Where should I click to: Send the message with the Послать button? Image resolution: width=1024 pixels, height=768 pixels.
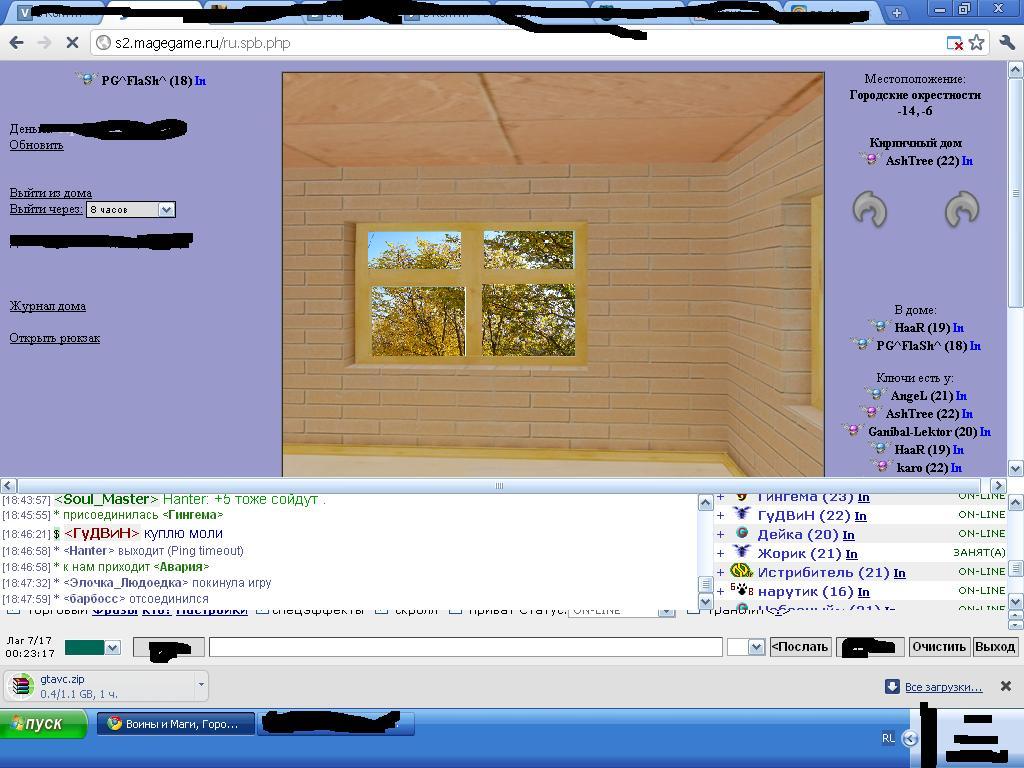[x=799, y=647]
